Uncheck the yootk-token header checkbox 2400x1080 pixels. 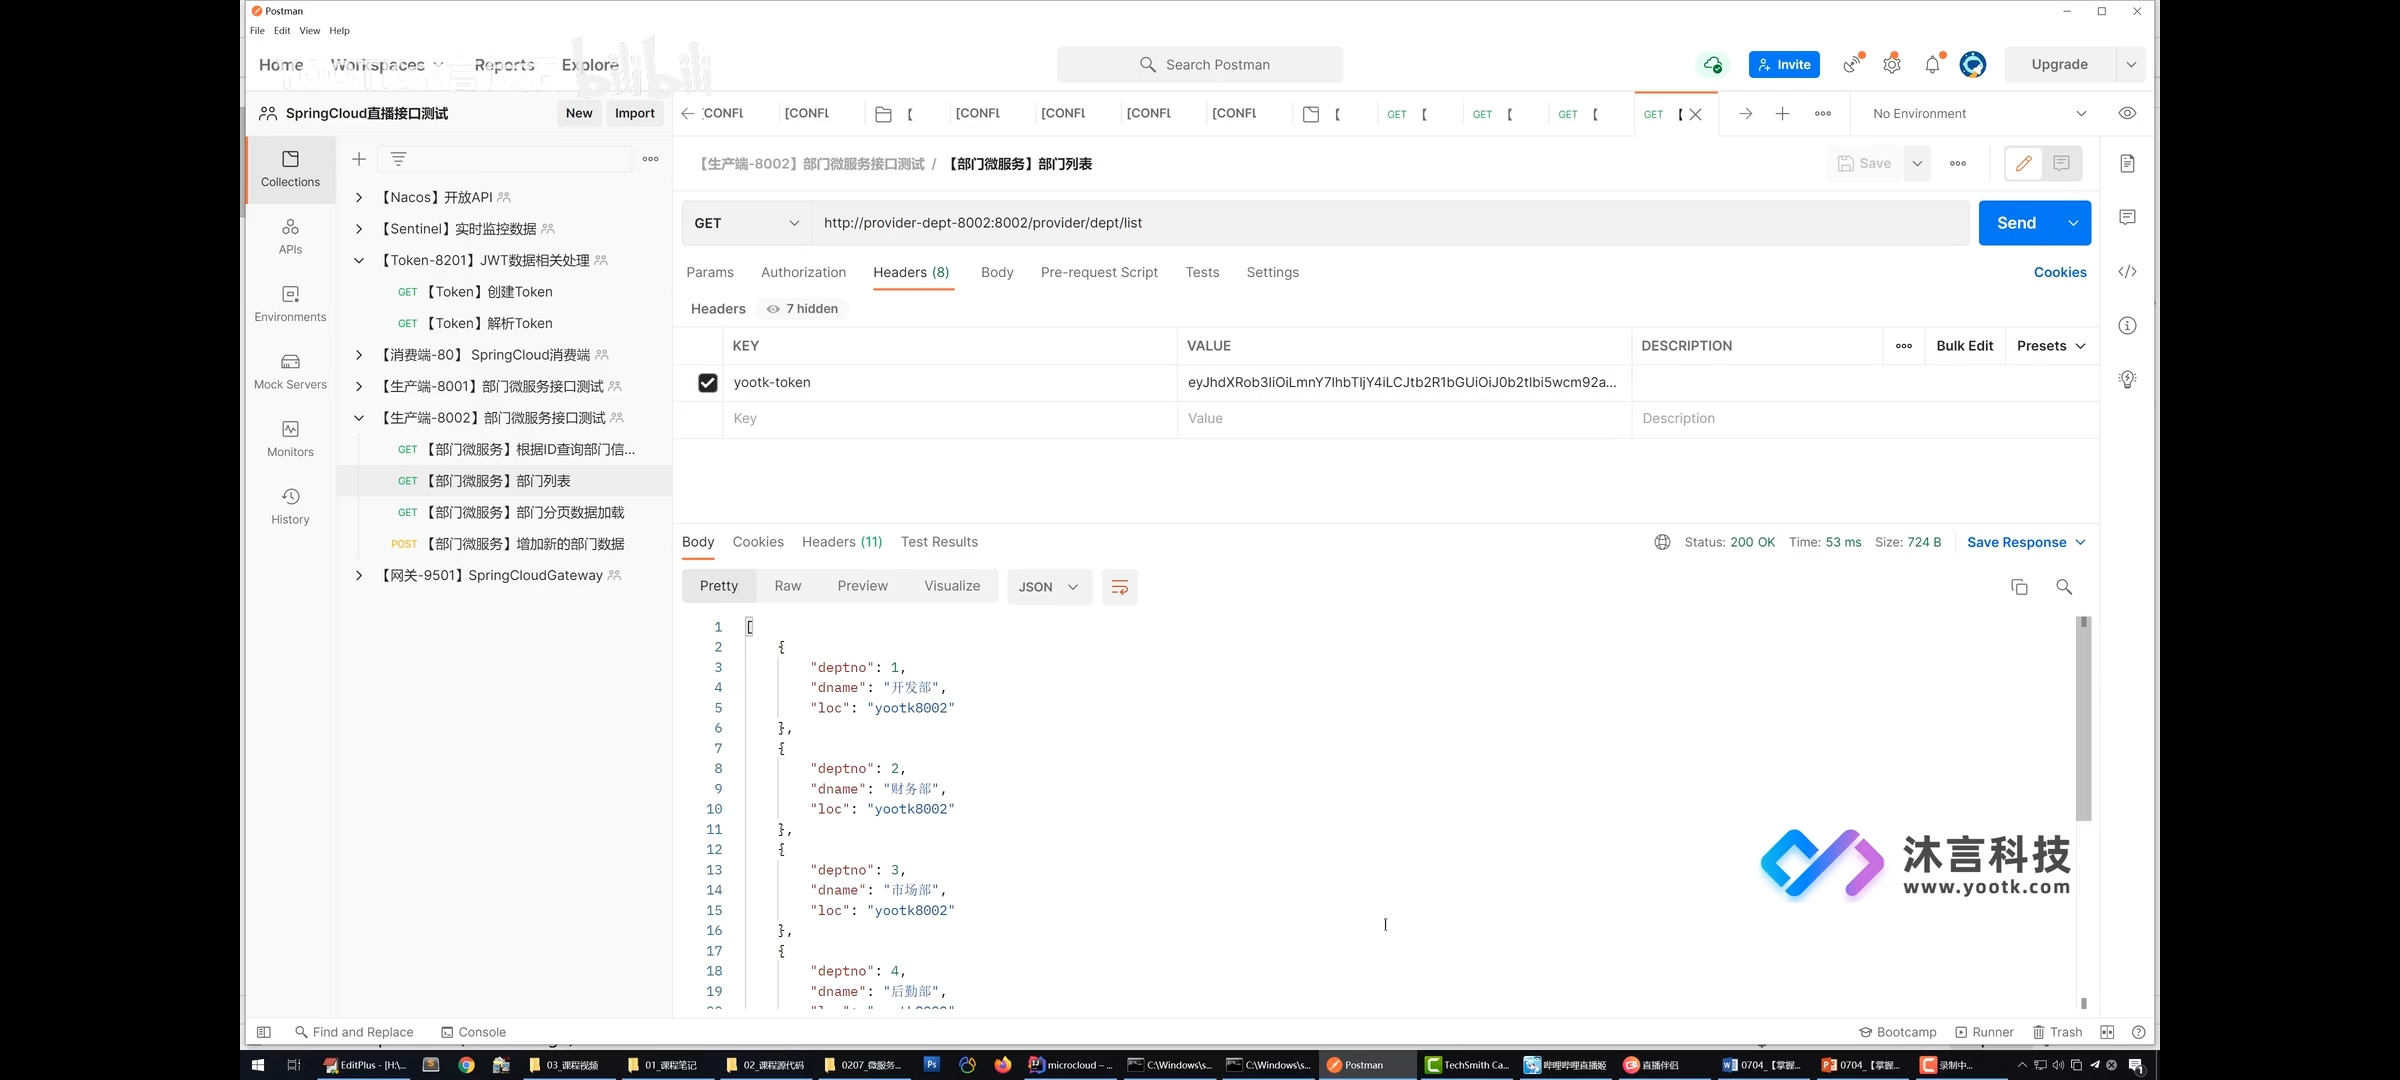pyautogui.click(x=707, y=383)
